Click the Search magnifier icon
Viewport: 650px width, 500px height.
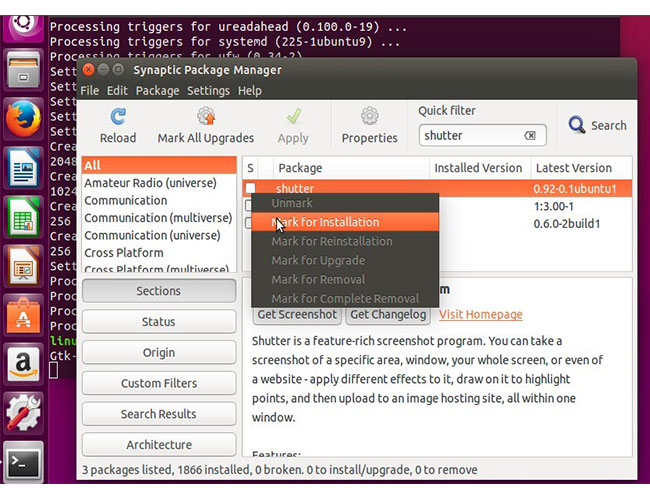click(577, 125)
